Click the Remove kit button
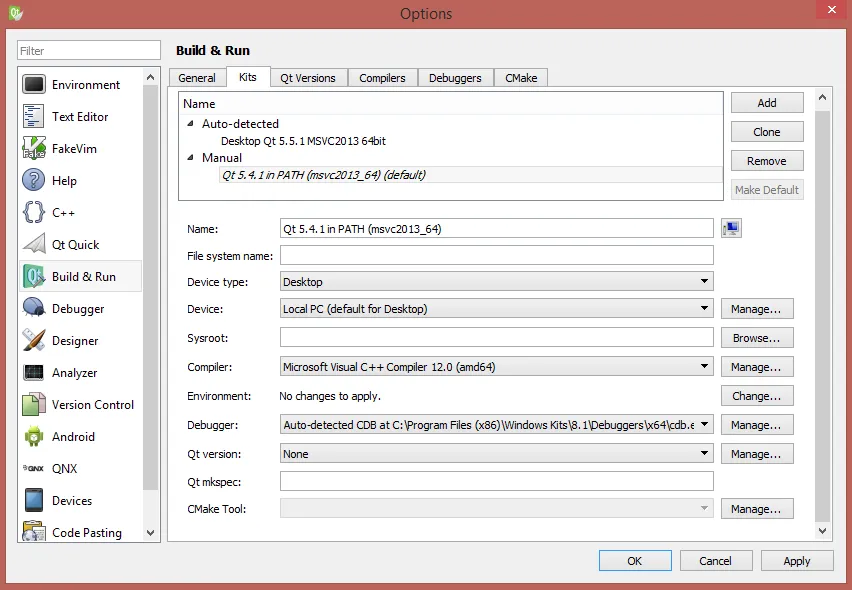This screenshot has height=590, width=852. [x=767, y=161]
